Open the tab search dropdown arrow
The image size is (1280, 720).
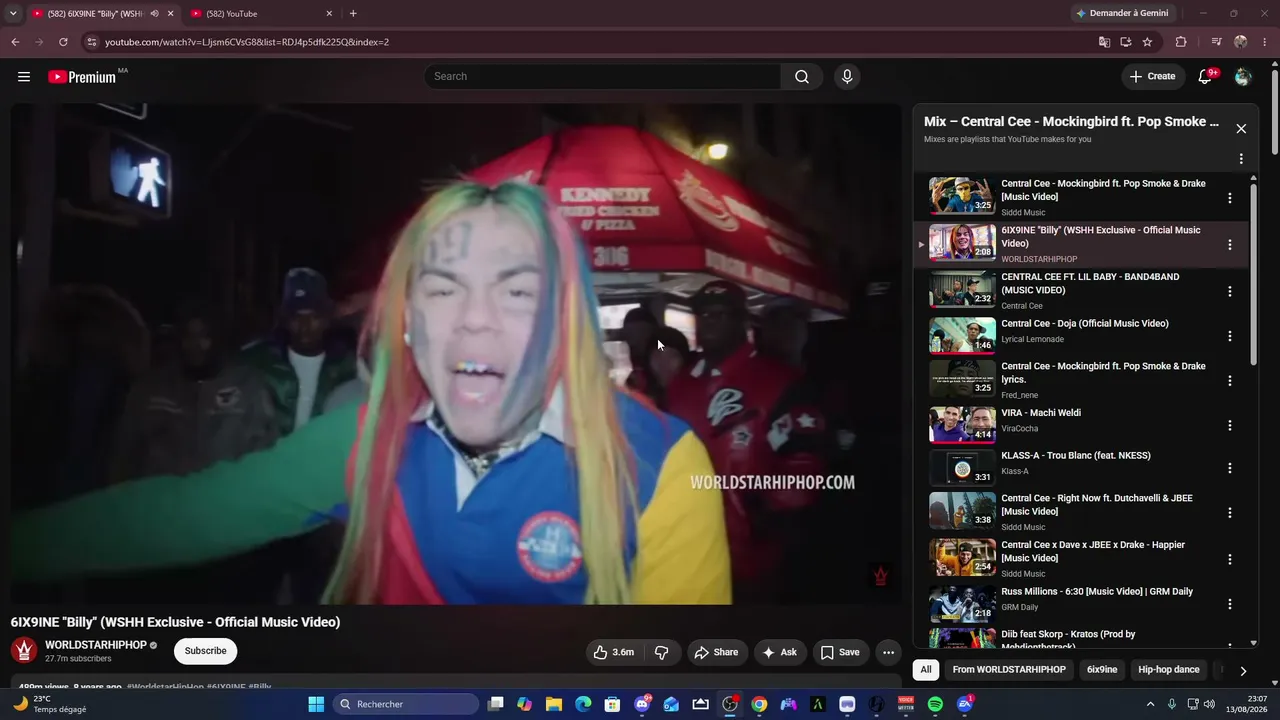click(x=13, y=13)
